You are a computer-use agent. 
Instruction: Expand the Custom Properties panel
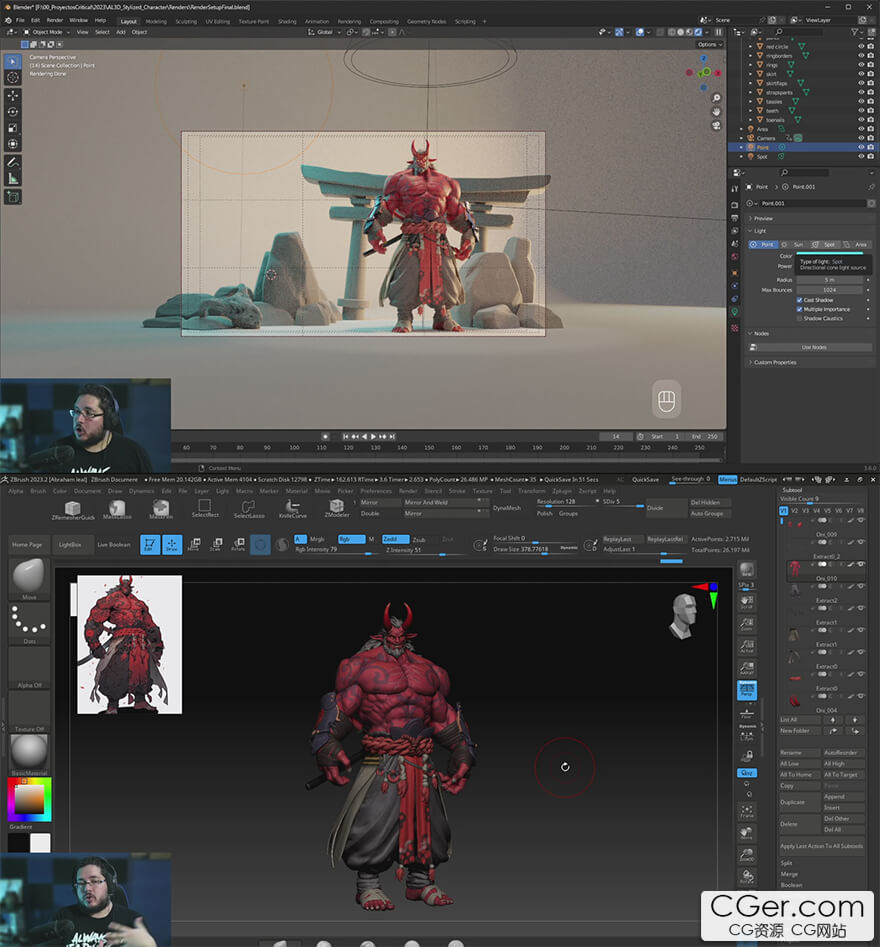coord(775,362)
